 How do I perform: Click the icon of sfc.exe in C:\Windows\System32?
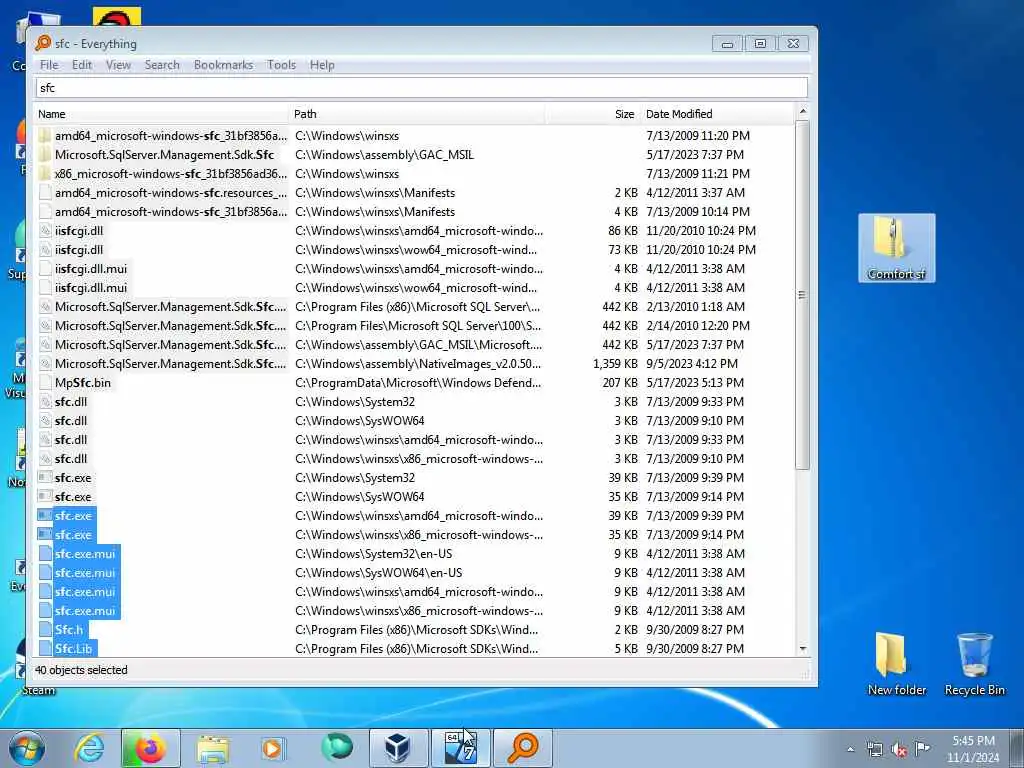click(x=44, y=477)
